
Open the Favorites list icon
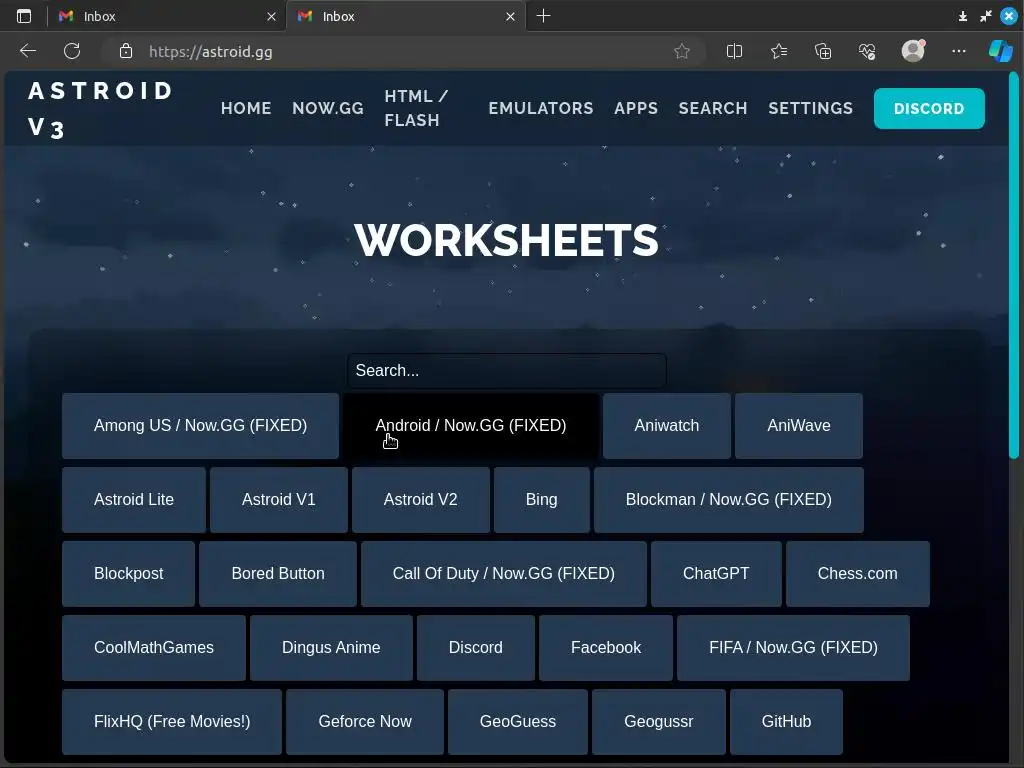point(778,51)
